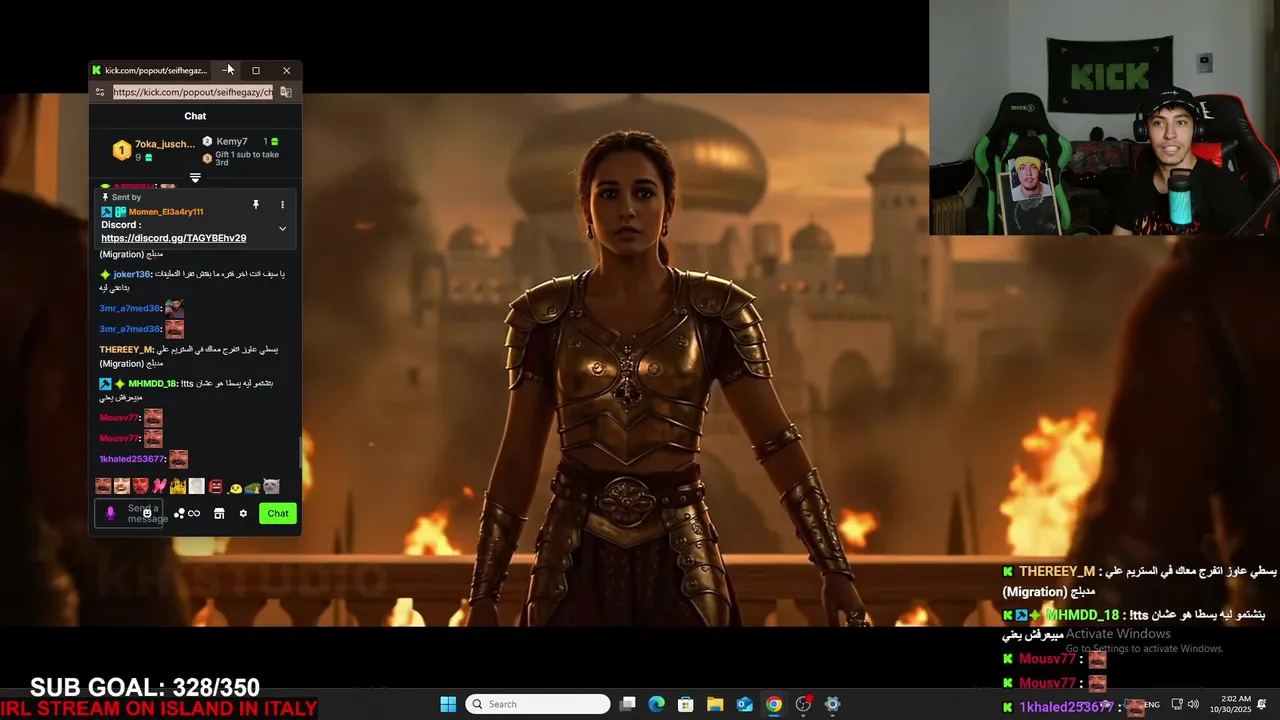Click the taskbar Search box
Image resolution: width=1280 pixels, height=720 pixels.
click(x=539, y=704)
